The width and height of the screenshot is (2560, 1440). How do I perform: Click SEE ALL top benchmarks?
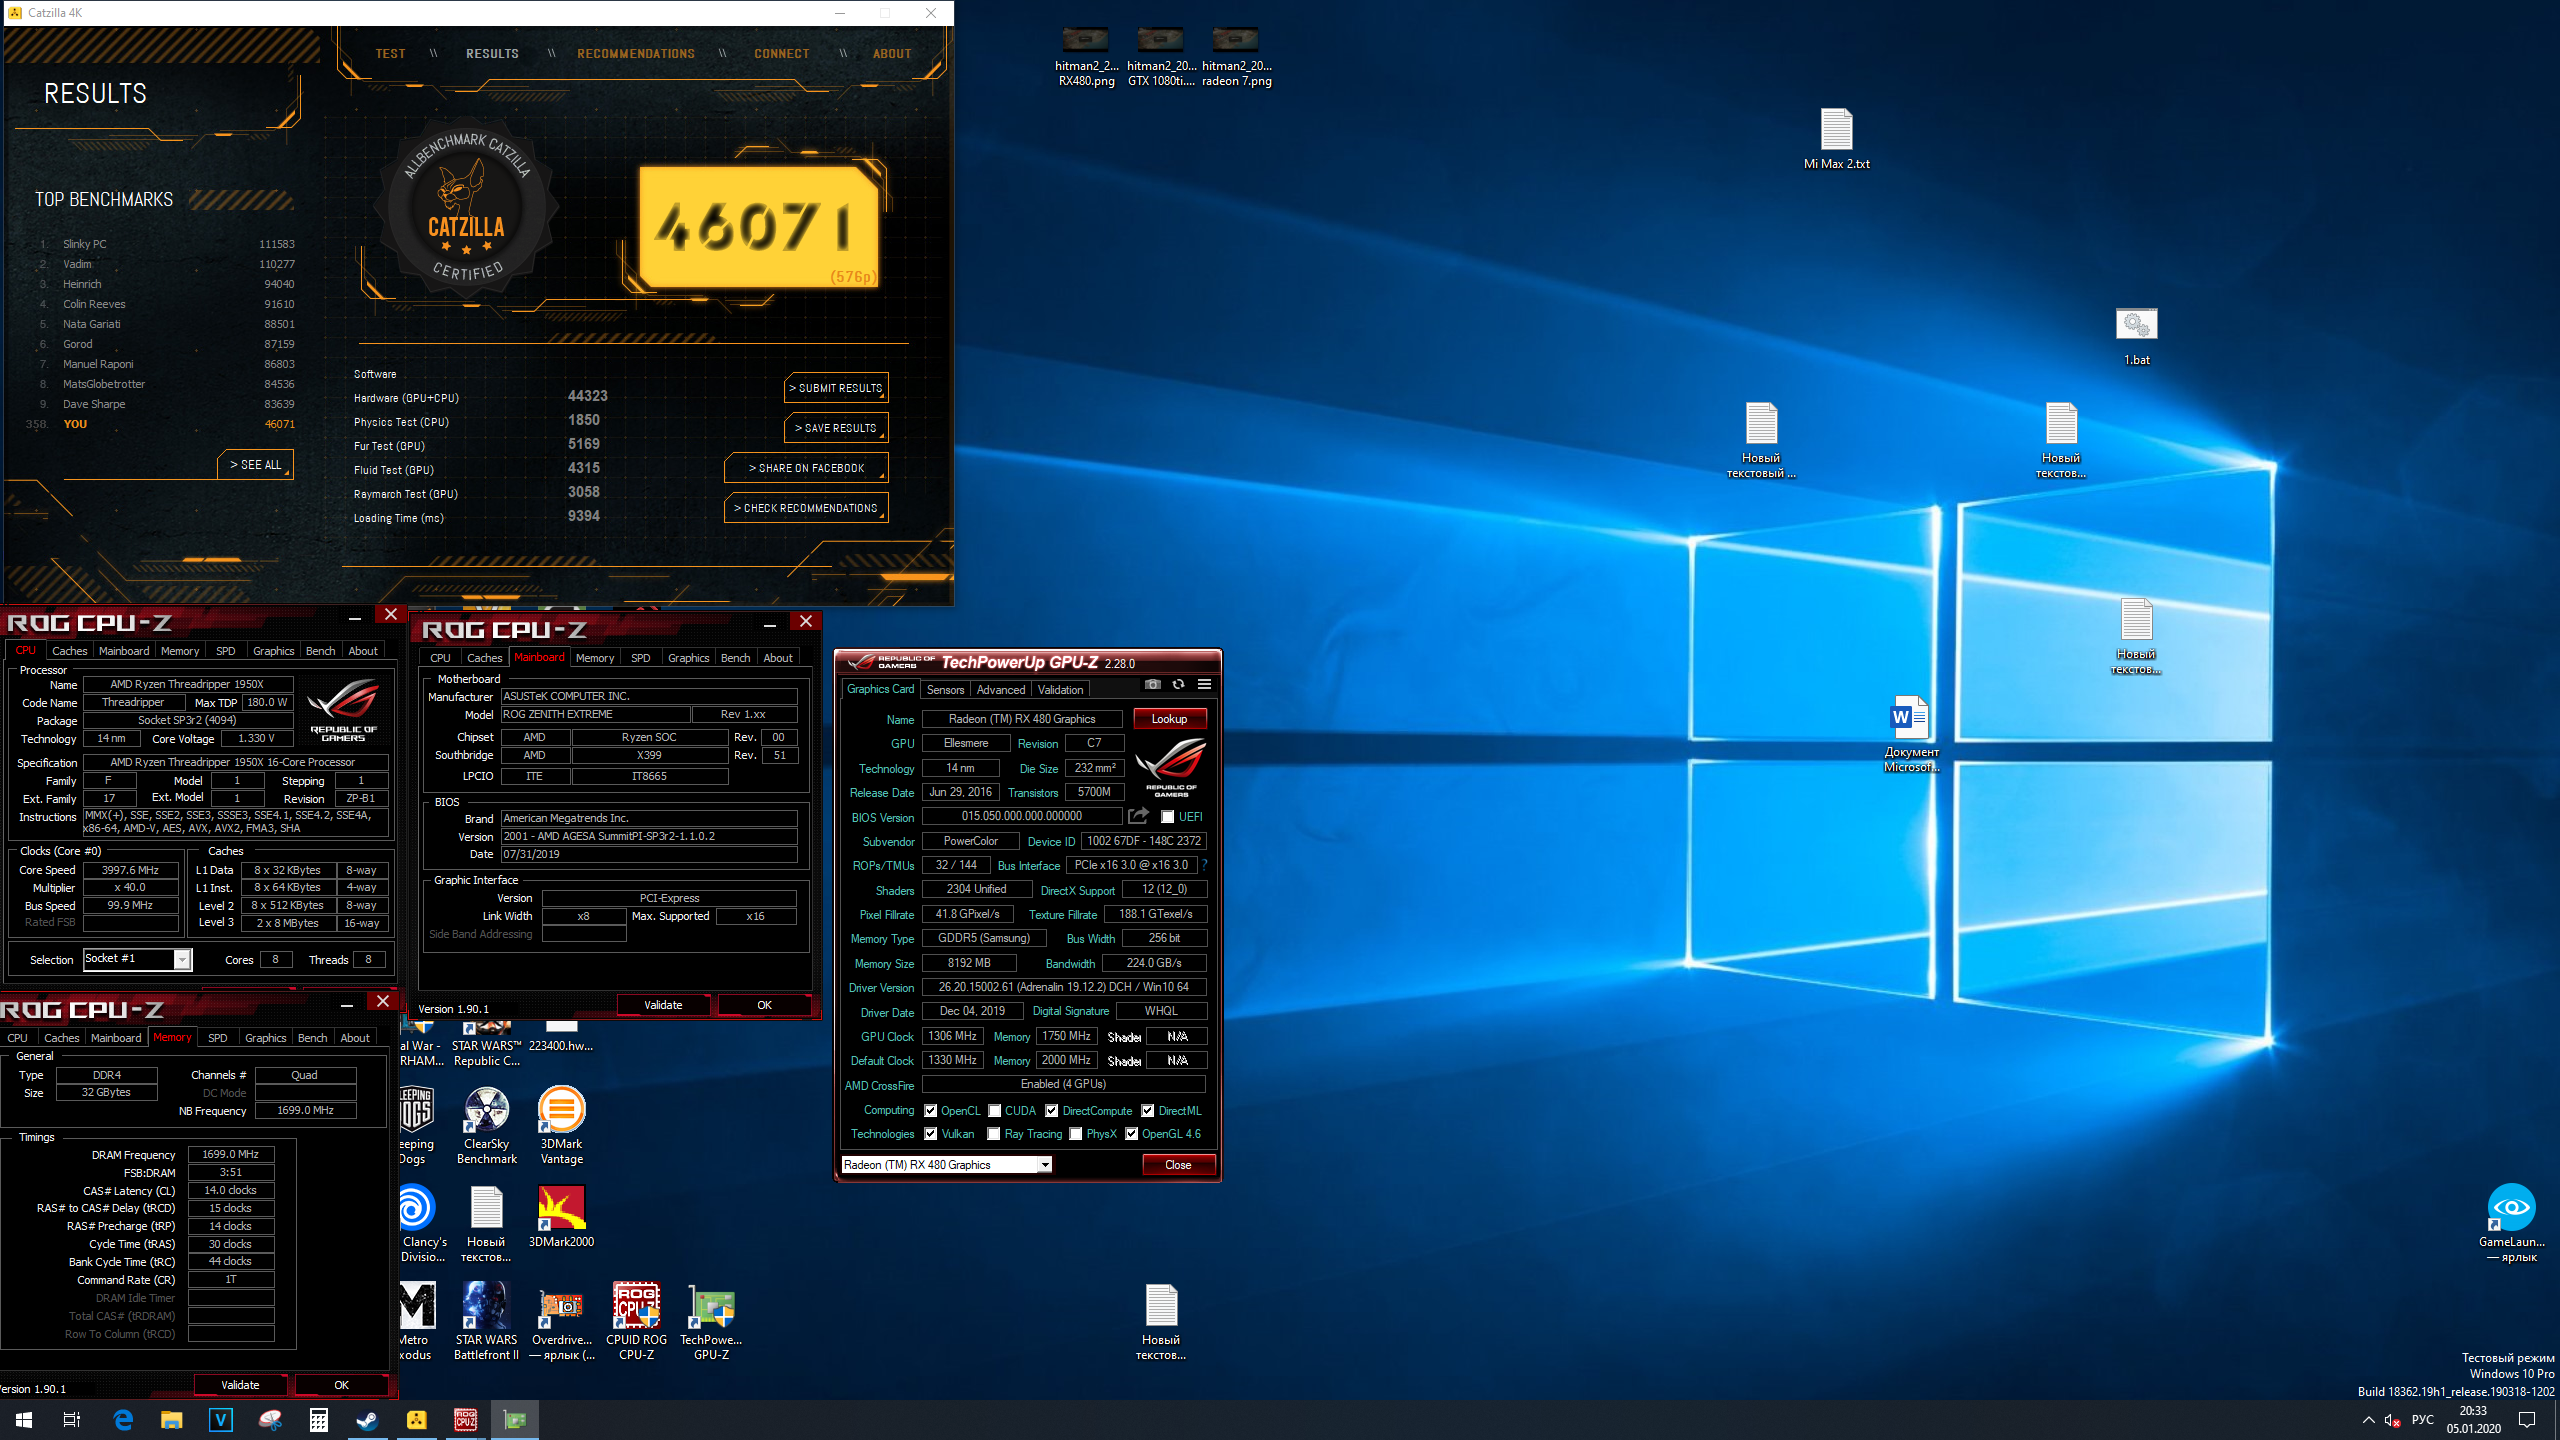point(255,465)
